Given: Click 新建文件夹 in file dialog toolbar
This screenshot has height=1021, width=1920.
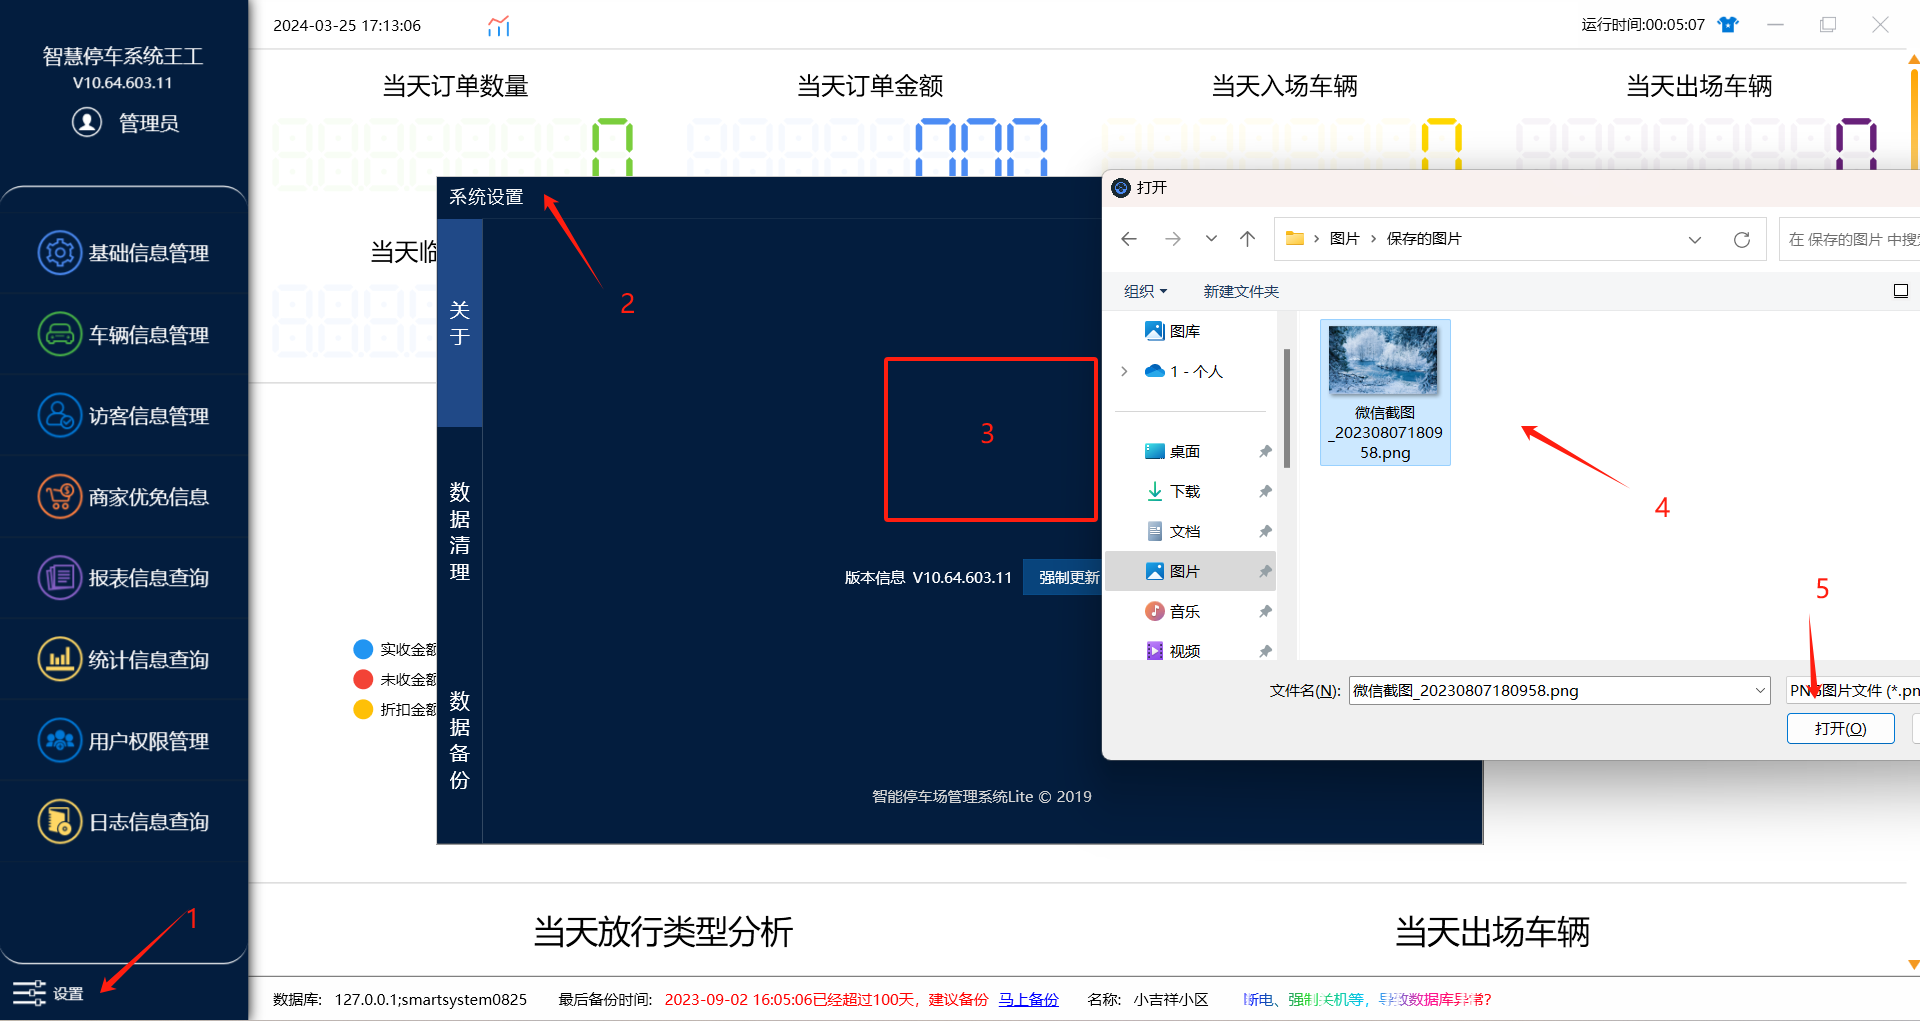Looking at the screenshot, I should [1241, 291].
